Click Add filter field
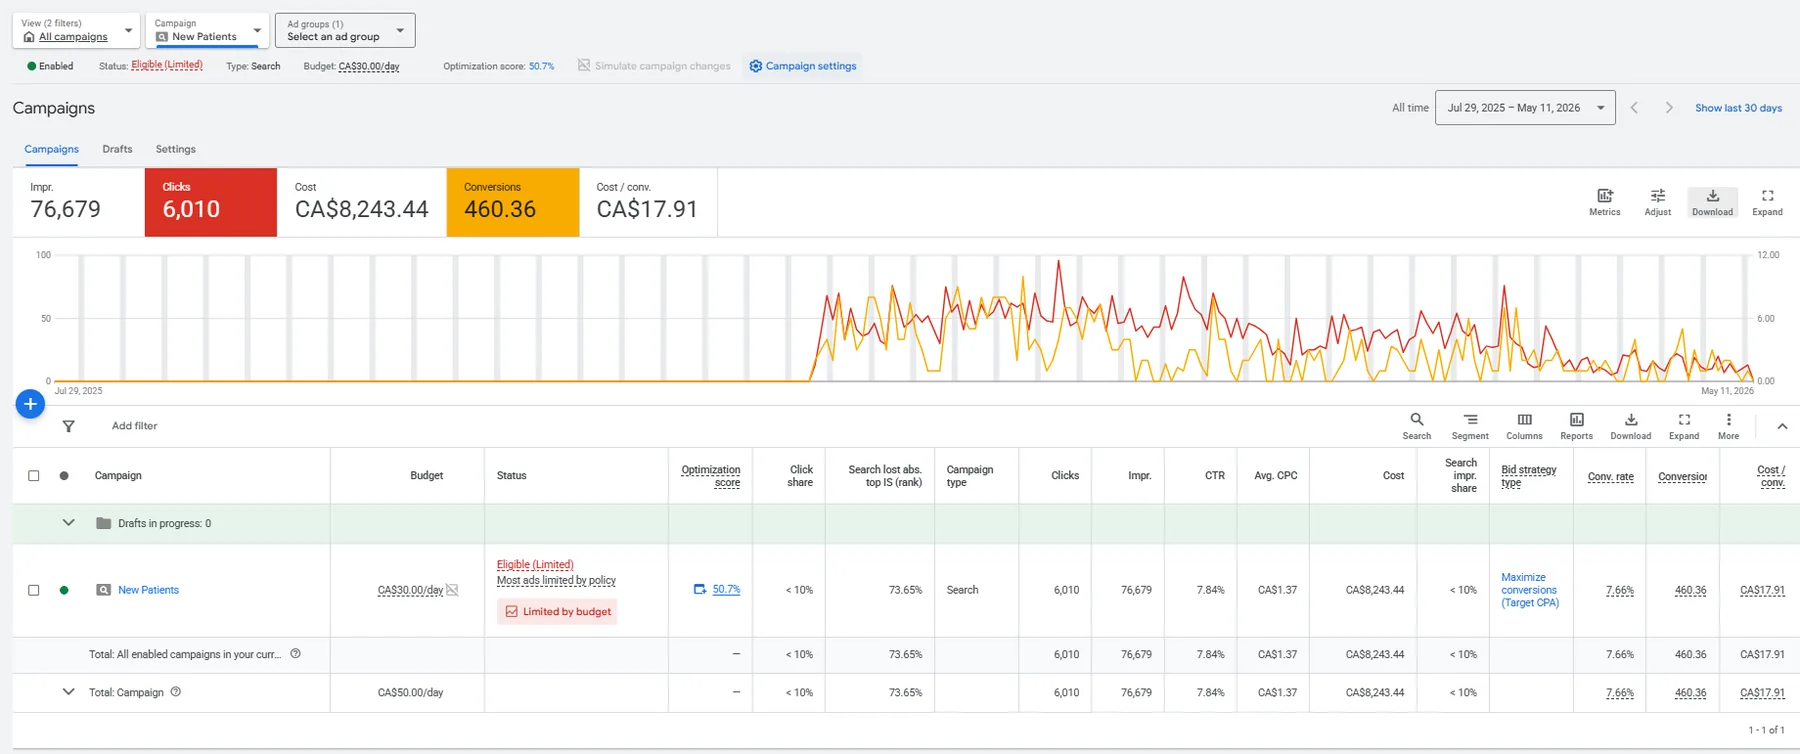 pyautogui.click(x=135, y=426)
